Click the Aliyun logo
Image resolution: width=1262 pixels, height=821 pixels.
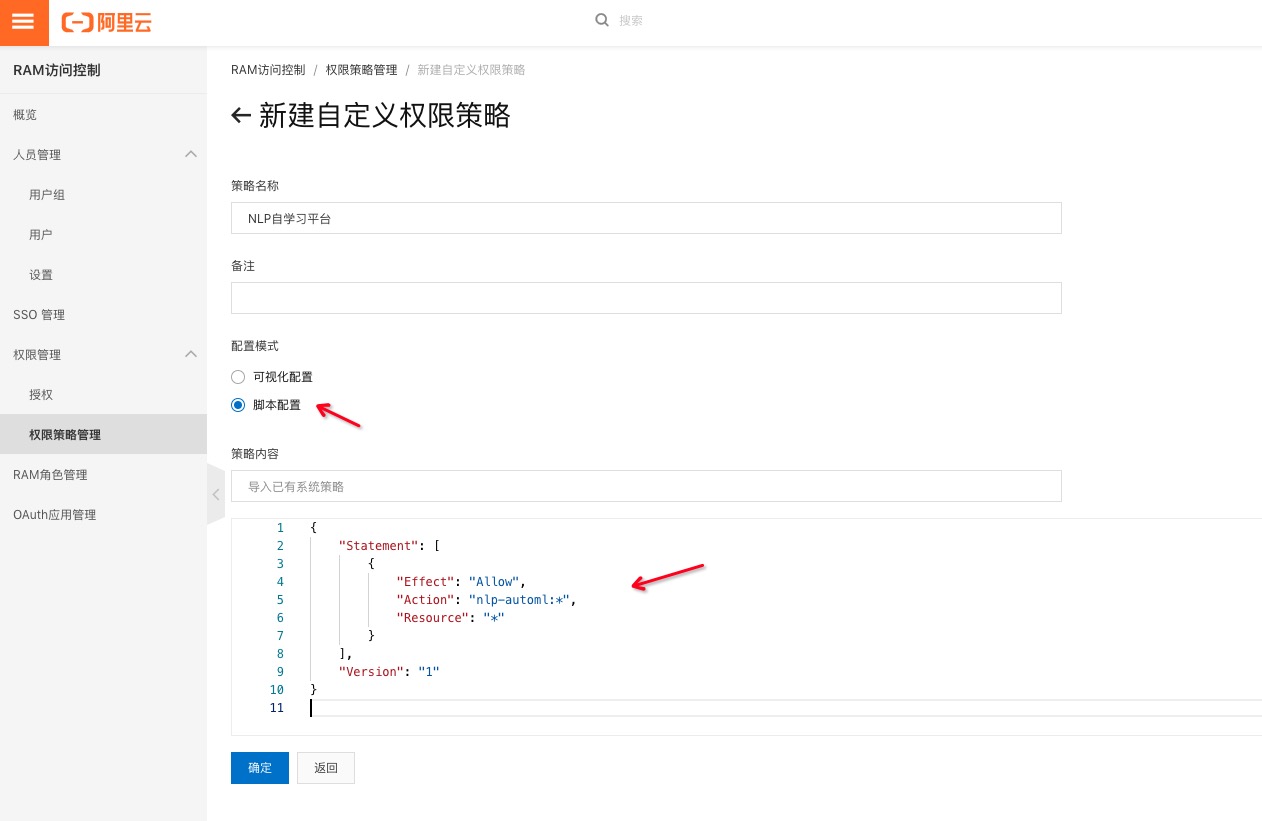pyautogui.click(x=107, y=22)
